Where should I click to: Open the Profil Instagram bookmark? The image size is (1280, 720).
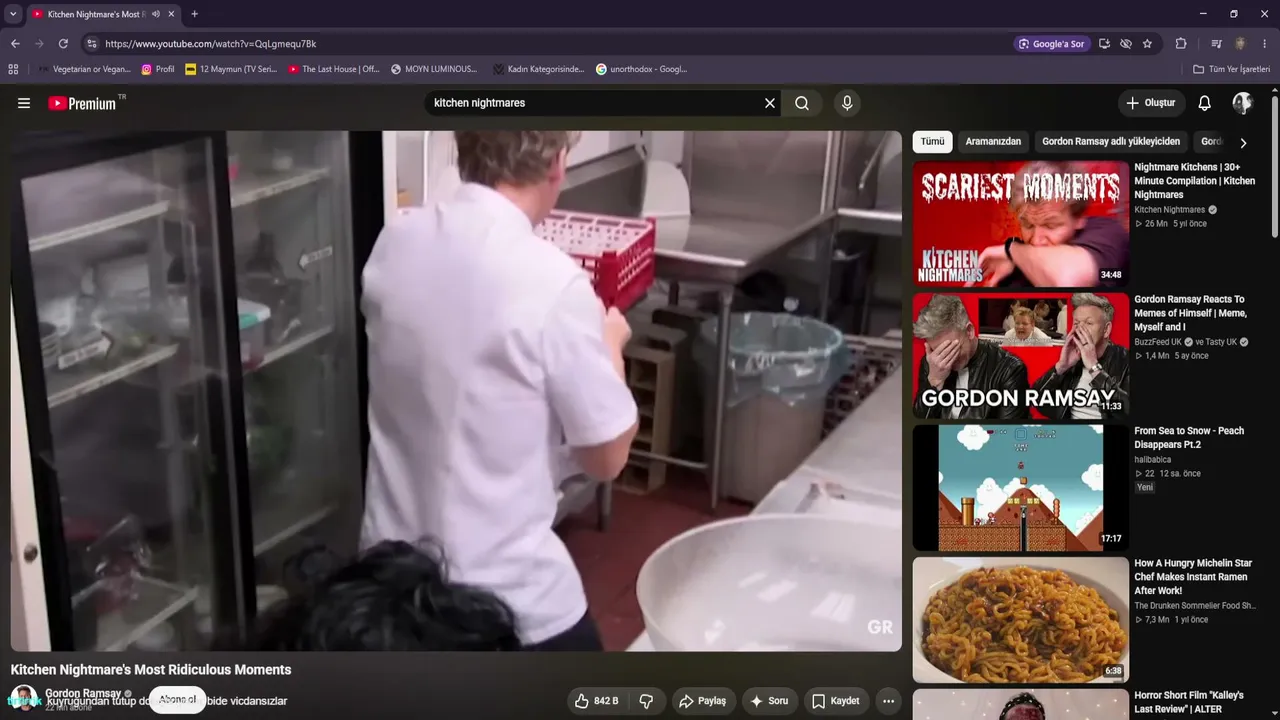158,69
